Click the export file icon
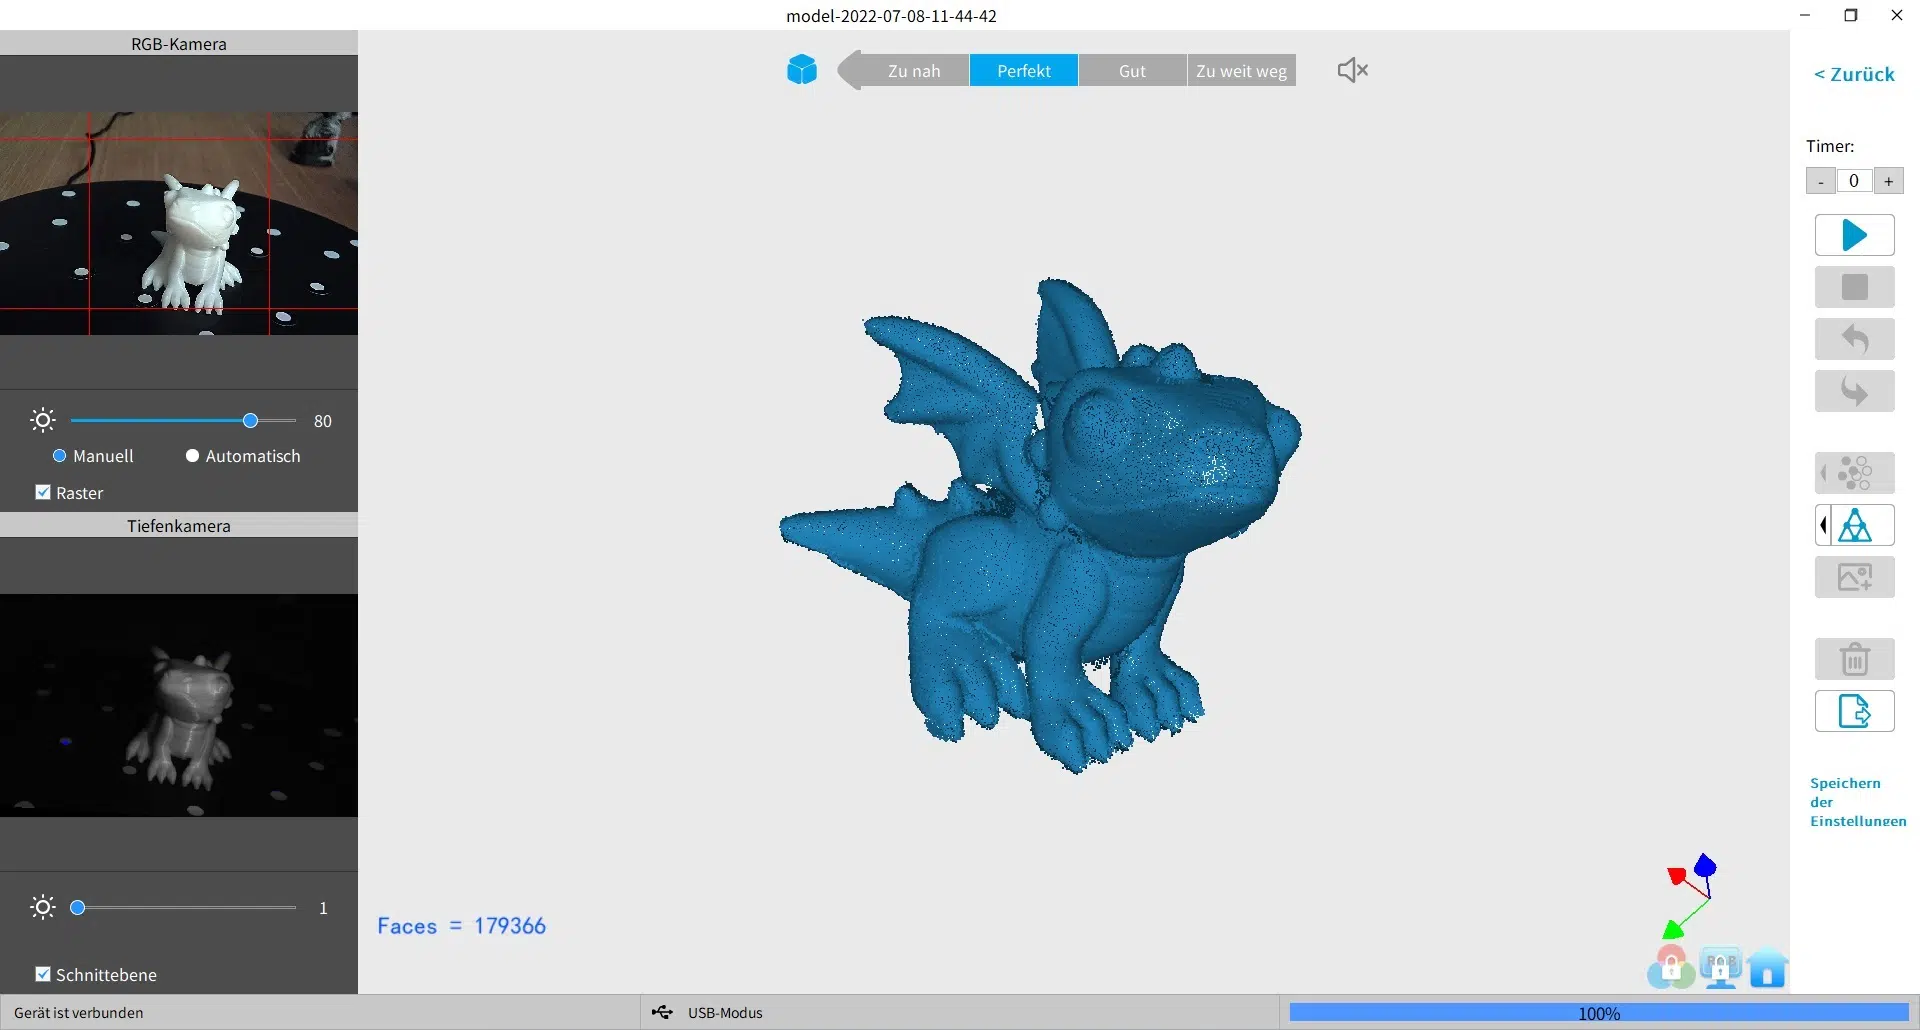The width and height of the screenshot is (1920, 1030). (1854, 711)
